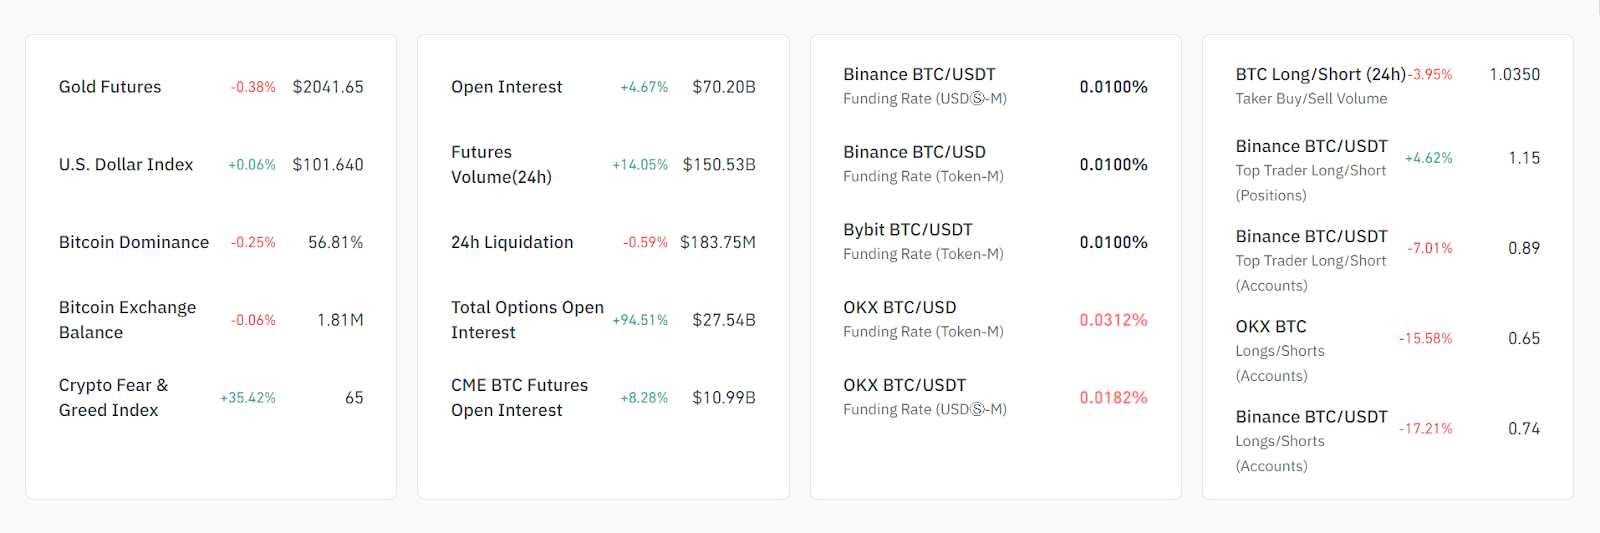Click the Open Interest label

click(506, 87)
